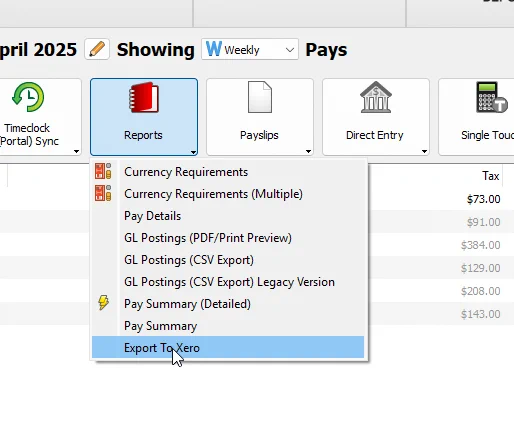
Task: Click the Payslips page icon
Action: 260,97
